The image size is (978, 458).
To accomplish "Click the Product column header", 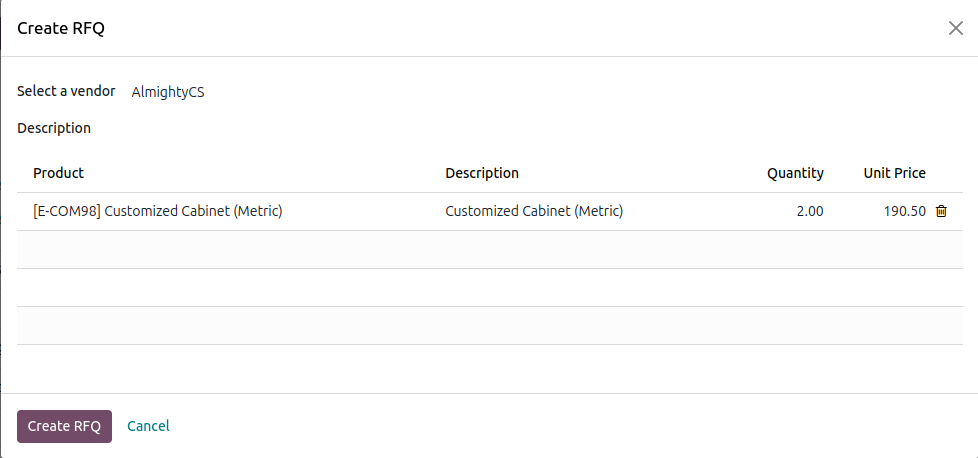I will click(x=59, y=173).
